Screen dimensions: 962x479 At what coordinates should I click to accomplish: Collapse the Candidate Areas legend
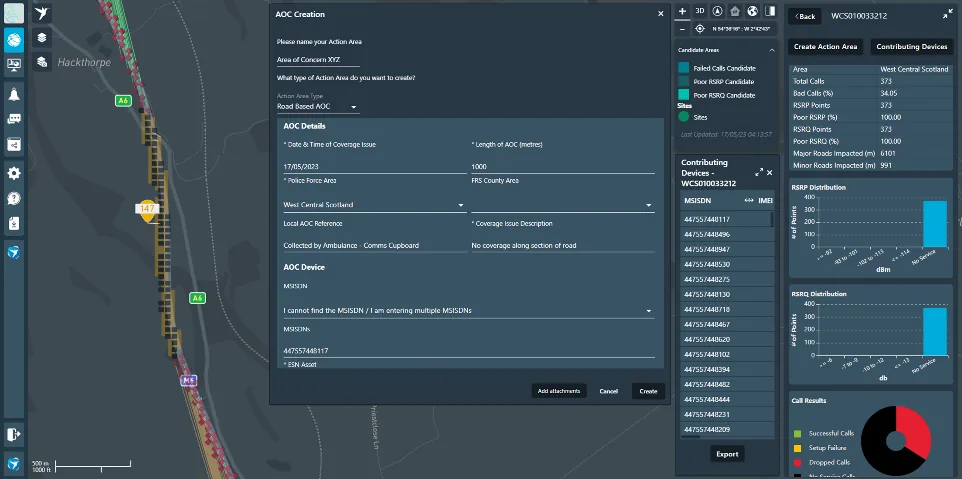772,50
